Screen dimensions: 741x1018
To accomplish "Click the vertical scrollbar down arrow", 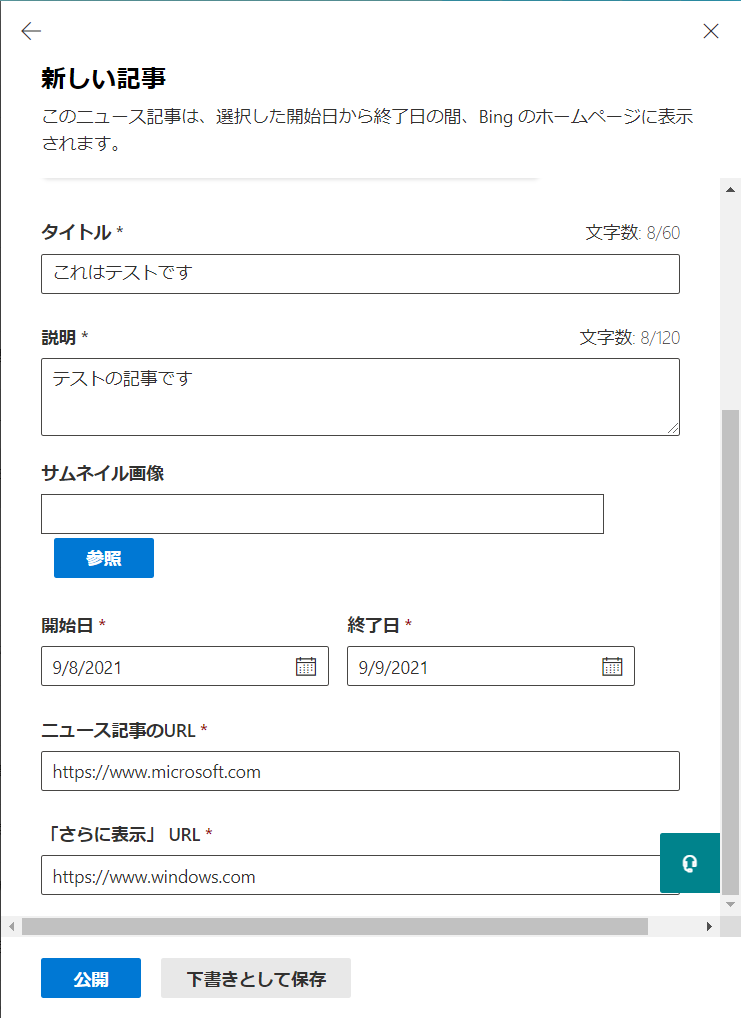I will pos(731,903).
